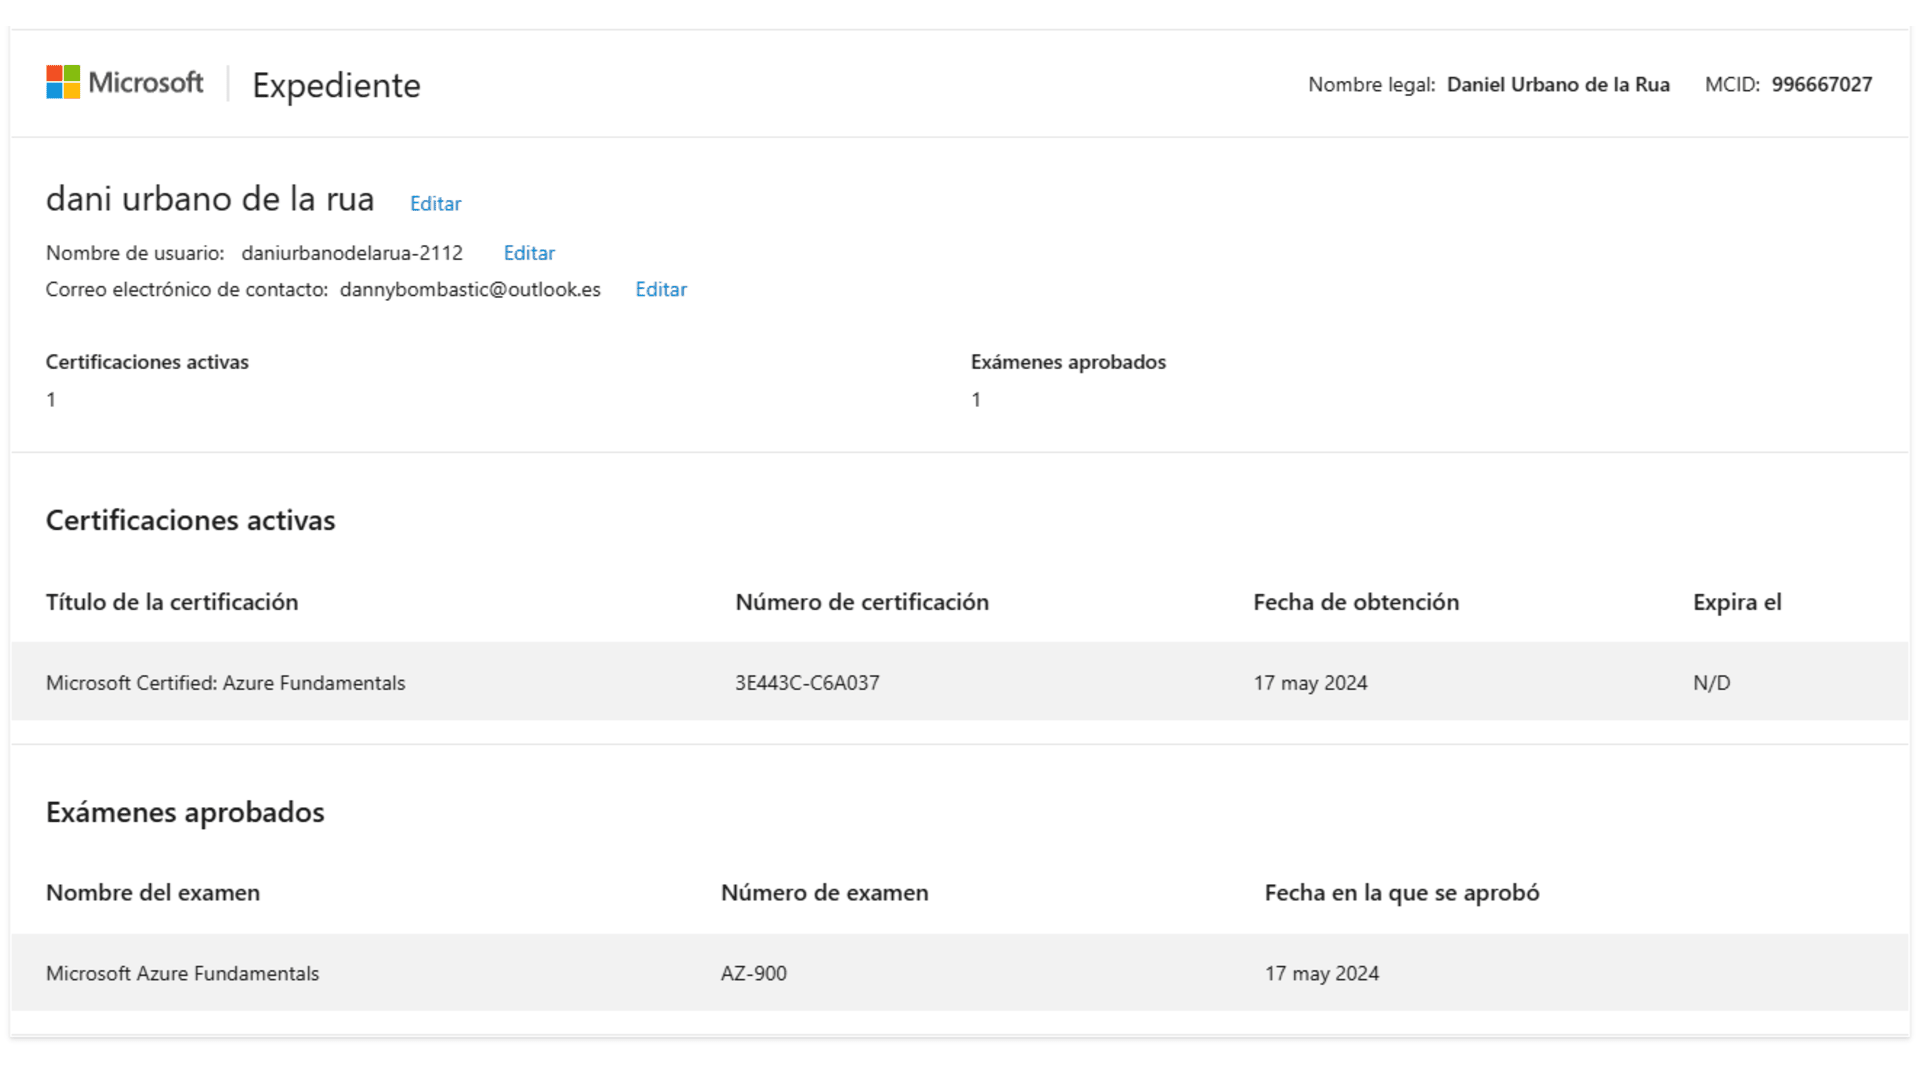The image size is (1920, 1080).
Task: Click the Exámenes aprobados summary label
Action: click(x=1068, y=362)
